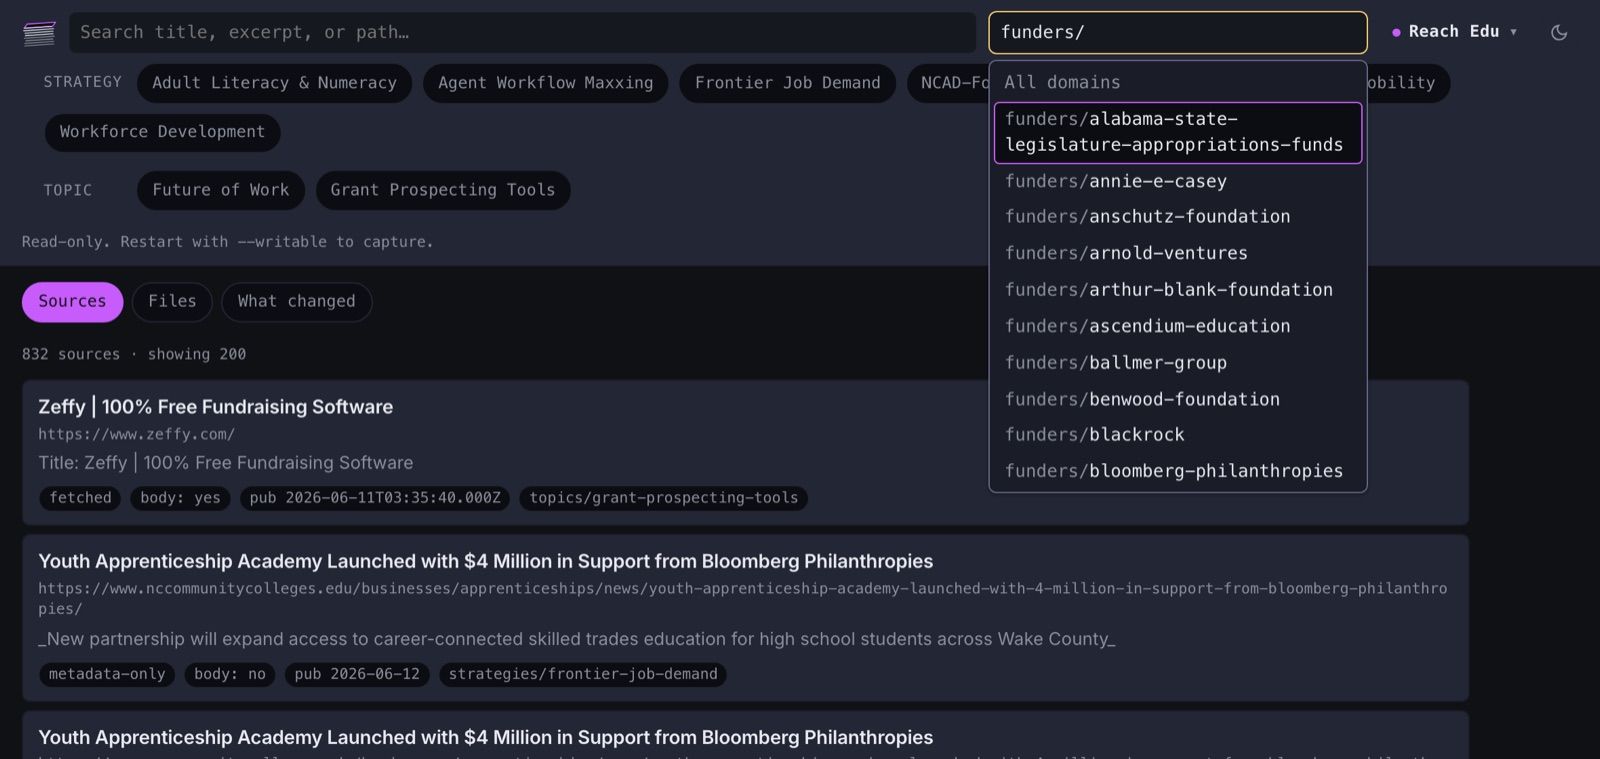Image resolution: width=1600 pixels, height=759 pixels.
Task: Click the strategies/frontier-job-demand tag
Action: pyautogui.click(x=583, y=674)
